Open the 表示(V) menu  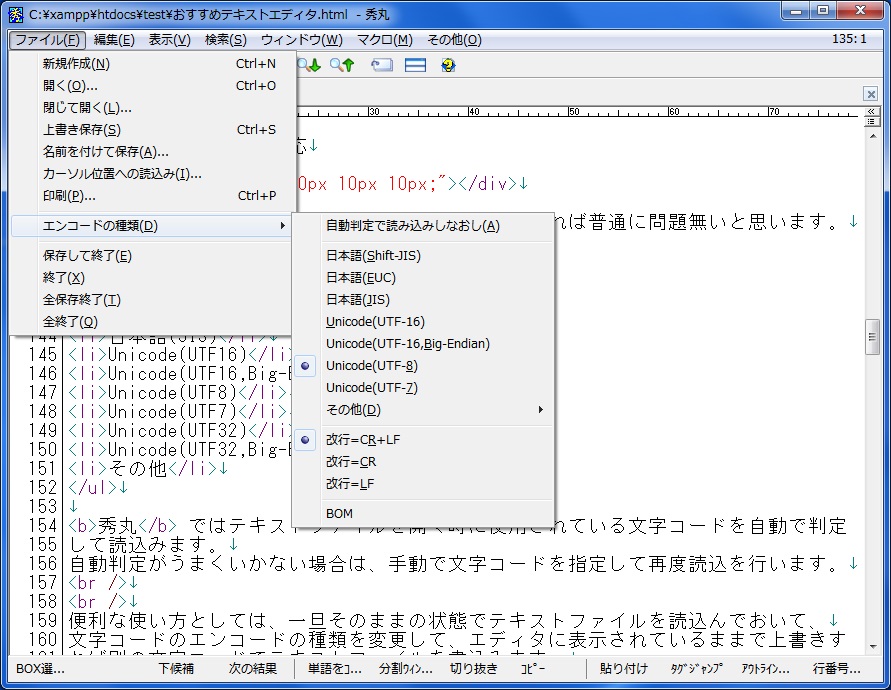[x=169, y=40]
